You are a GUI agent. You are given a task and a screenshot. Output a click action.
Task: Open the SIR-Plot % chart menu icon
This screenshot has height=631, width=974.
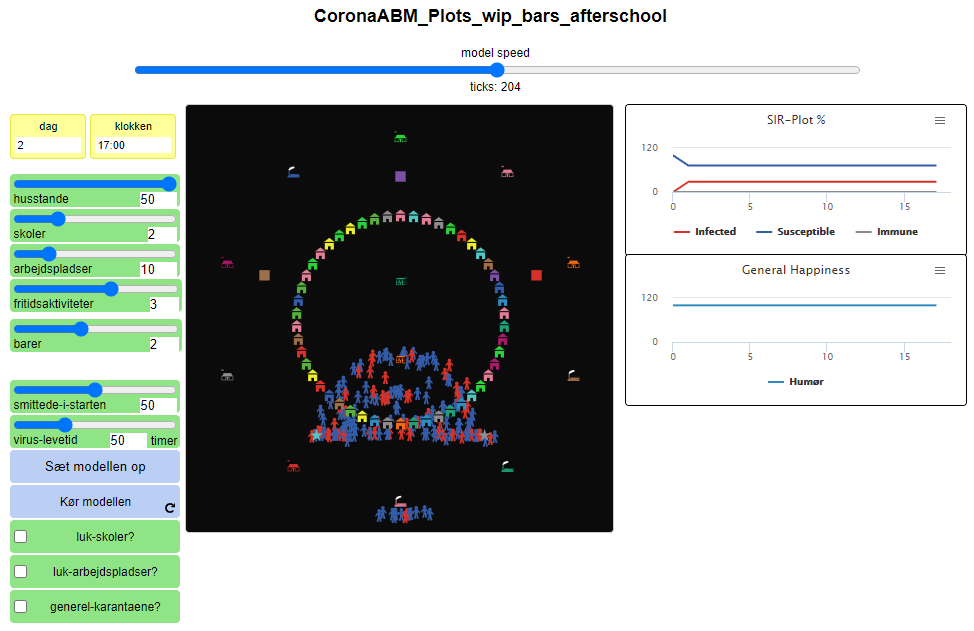click(x=940, y=120)
